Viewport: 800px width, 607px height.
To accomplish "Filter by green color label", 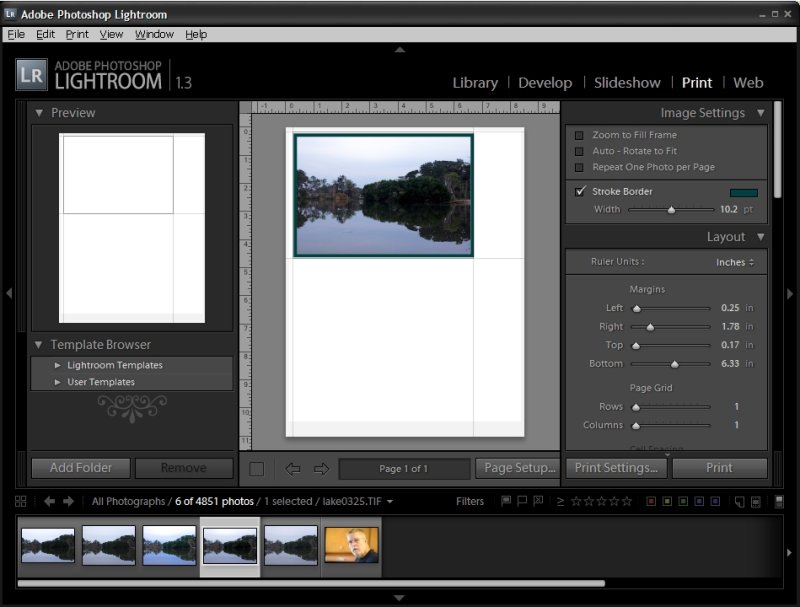I will 683,501.
